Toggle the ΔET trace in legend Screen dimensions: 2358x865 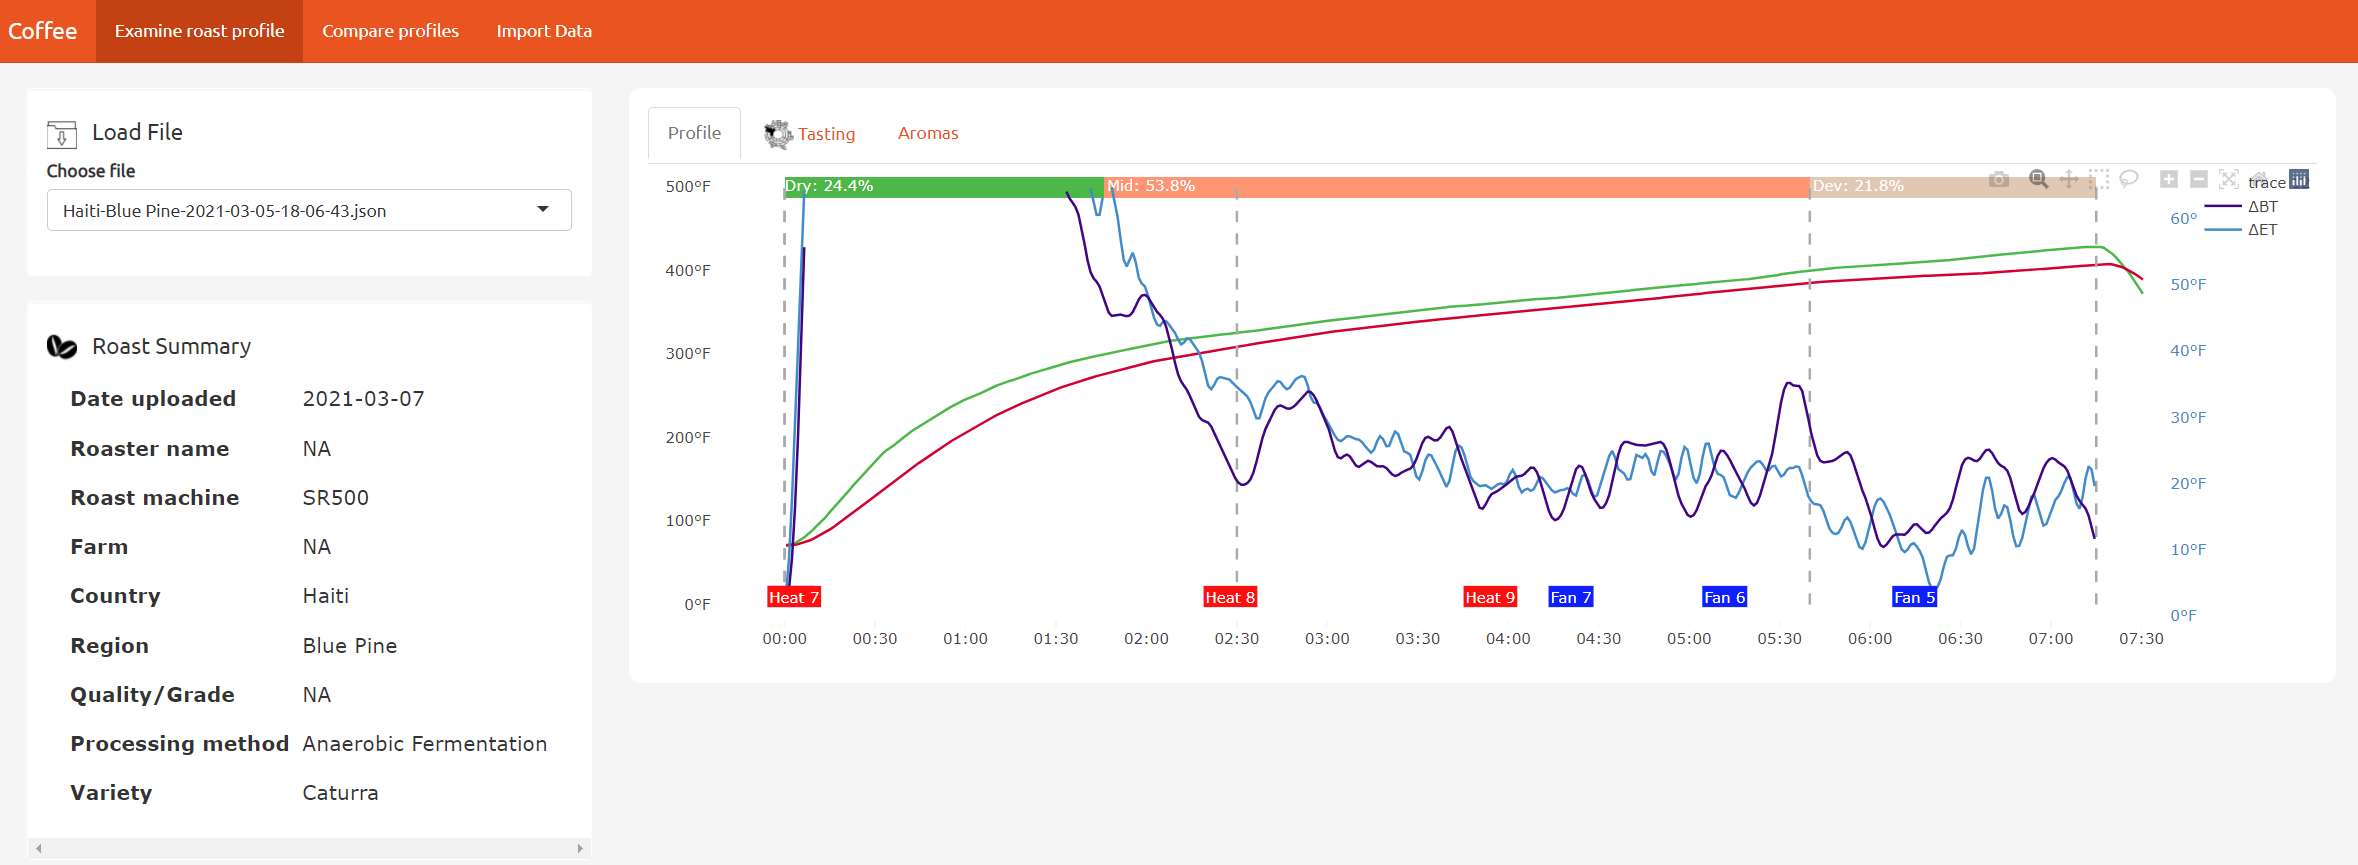coord(2241,230)
